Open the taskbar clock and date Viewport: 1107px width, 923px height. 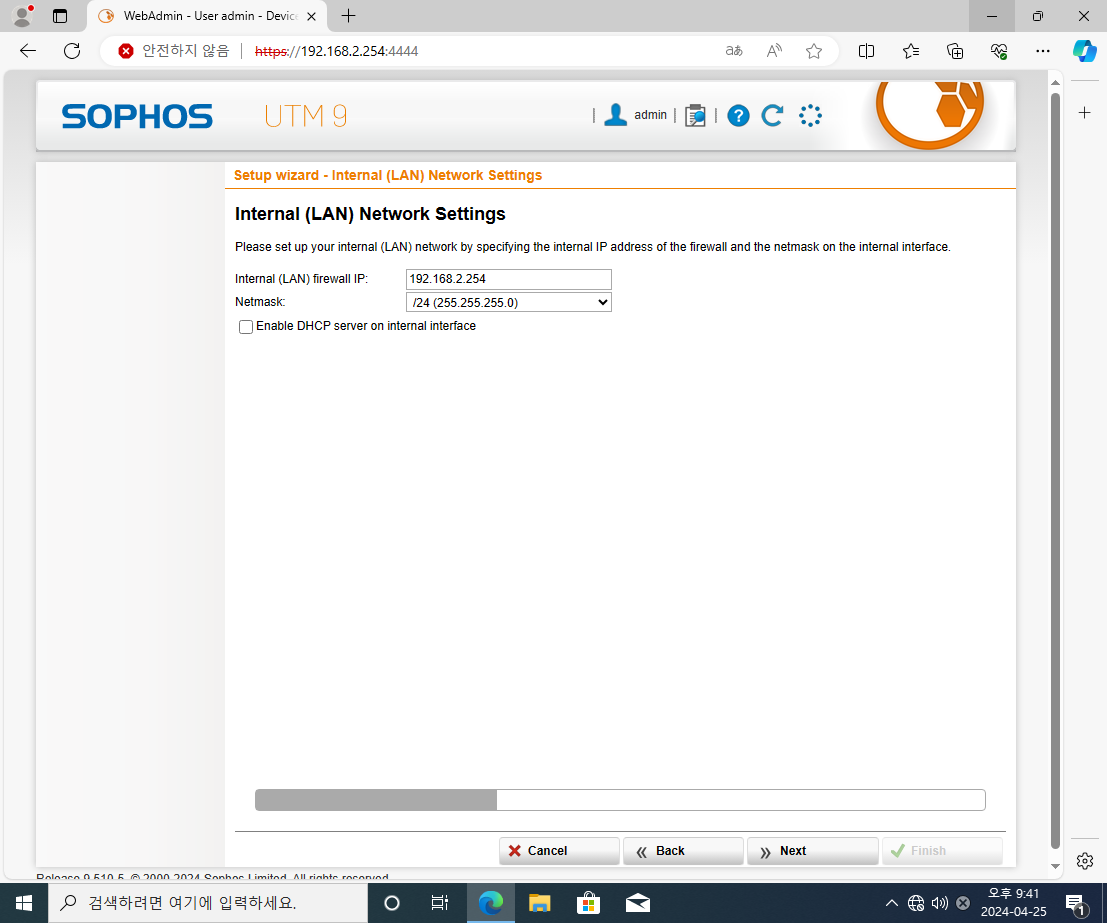(1013, 903)
